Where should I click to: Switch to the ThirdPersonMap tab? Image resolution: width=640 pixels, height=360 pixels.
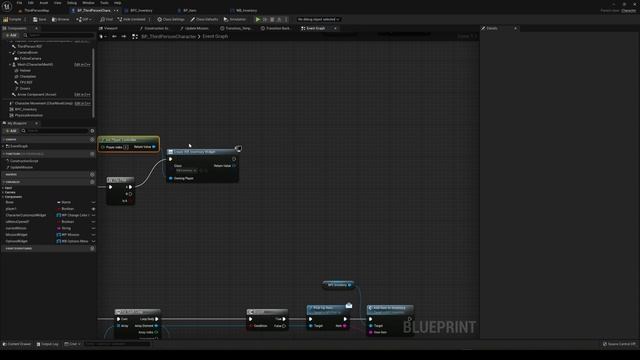[x=36, y=11]
